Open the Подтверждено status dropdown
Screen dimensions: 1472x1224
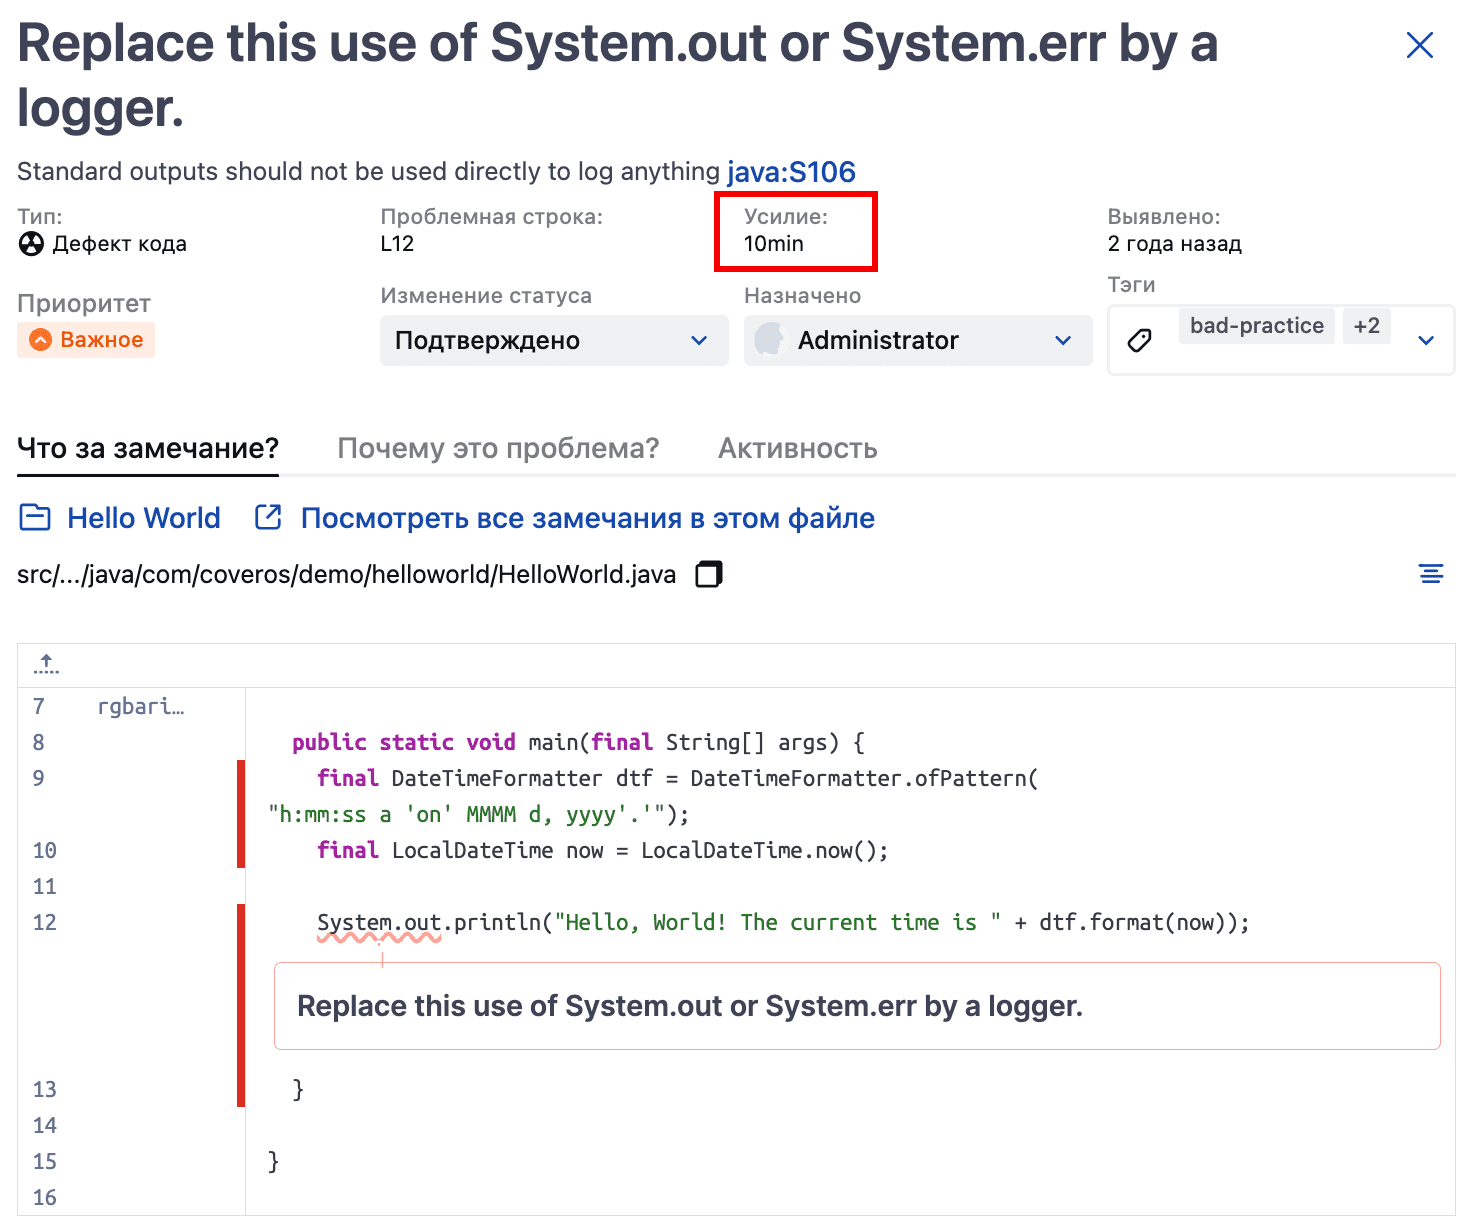click(553, 341)
